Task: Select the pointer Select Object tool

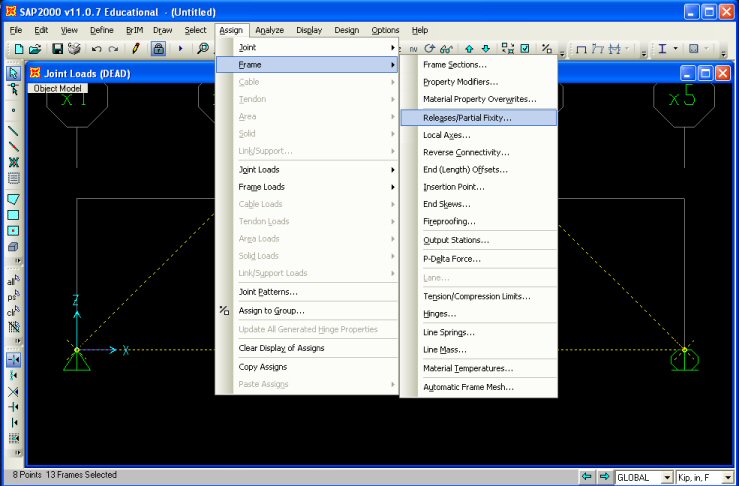Action: (13, 73)
